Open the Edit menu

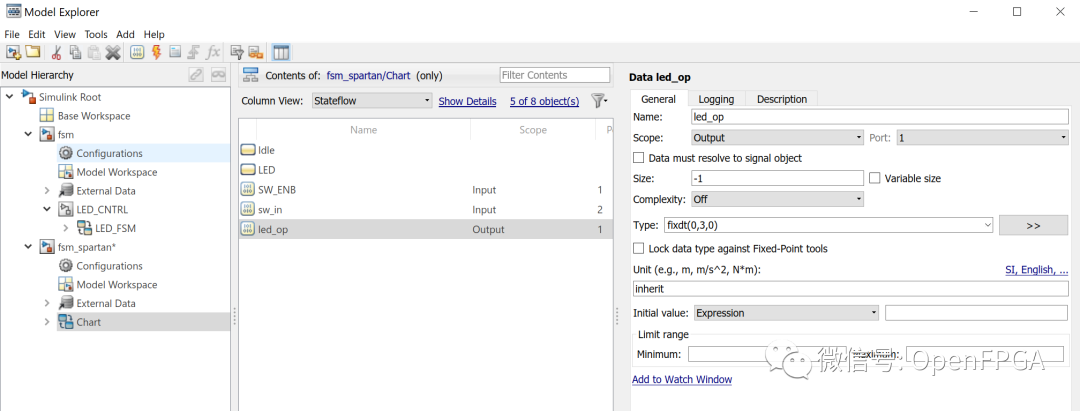pyautogui.click(x=37, y=34)
